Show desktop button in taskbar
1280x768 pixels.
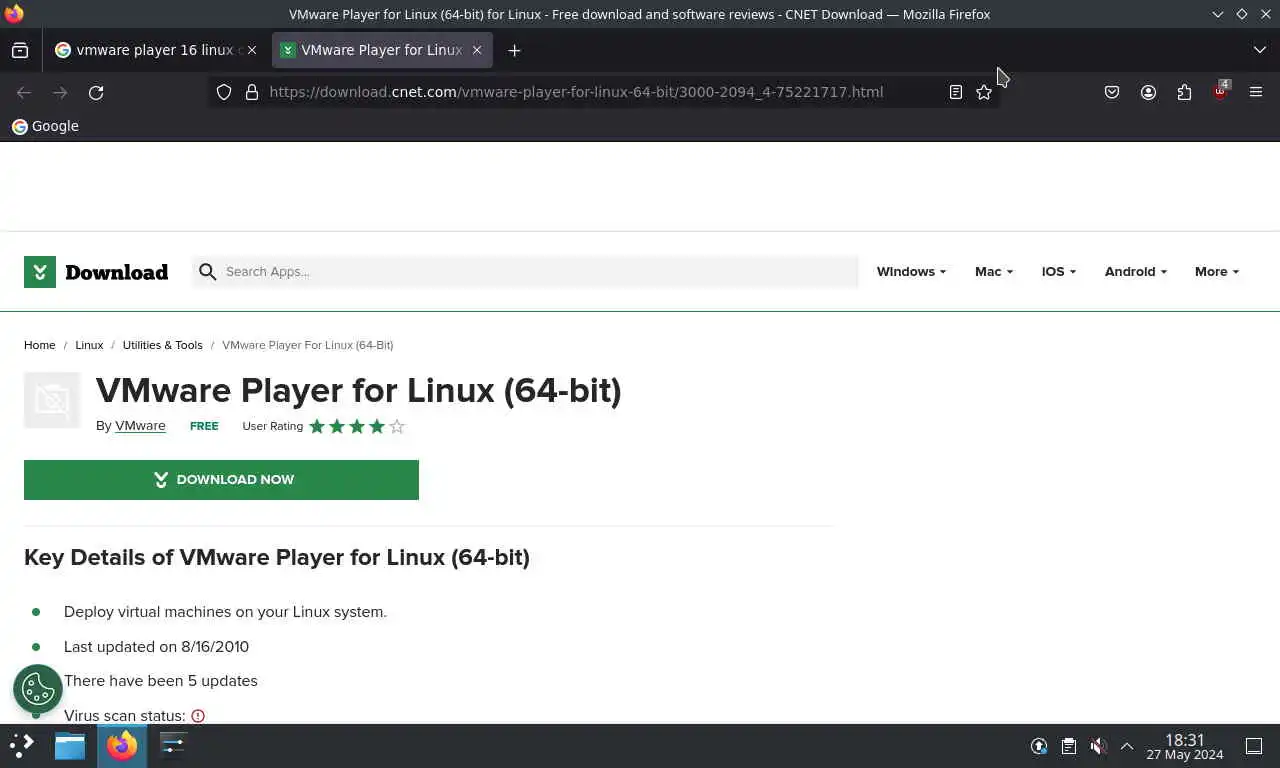pyautogui.click(x=1254, y=746)
